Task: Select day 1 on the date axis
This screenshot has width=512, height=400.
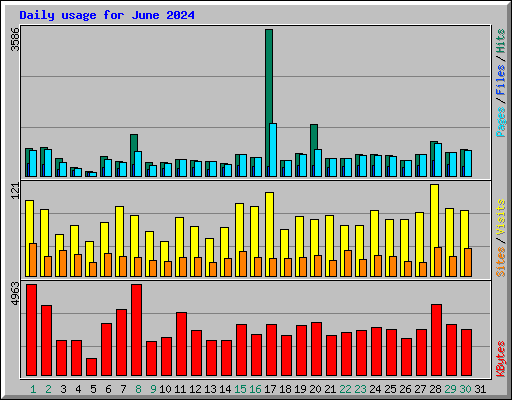Action: click(33, 389)
